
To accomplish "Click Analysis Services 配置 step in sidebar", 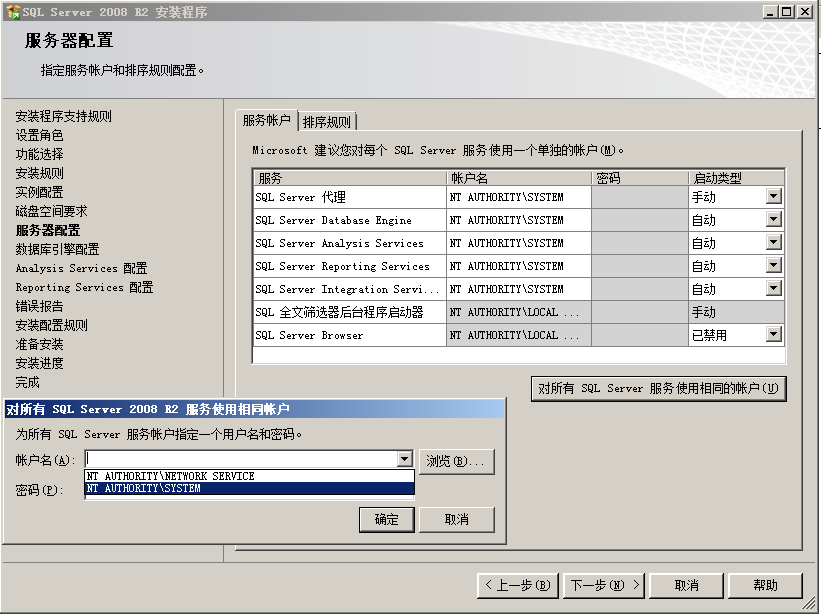I will tap(81, 268).
